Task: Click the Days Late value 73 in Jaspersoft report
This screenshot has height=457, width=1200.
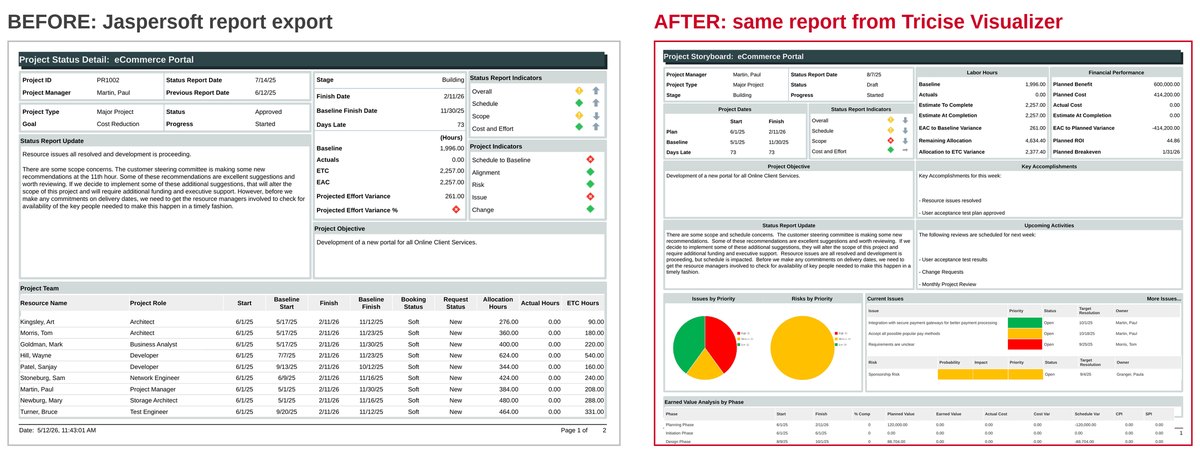Action: [x=460, y=123]
